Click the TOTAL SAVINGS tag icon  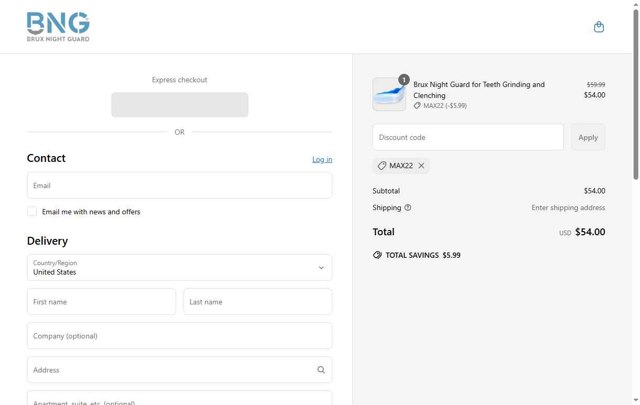pyautogui.click(x=377, y=255)
